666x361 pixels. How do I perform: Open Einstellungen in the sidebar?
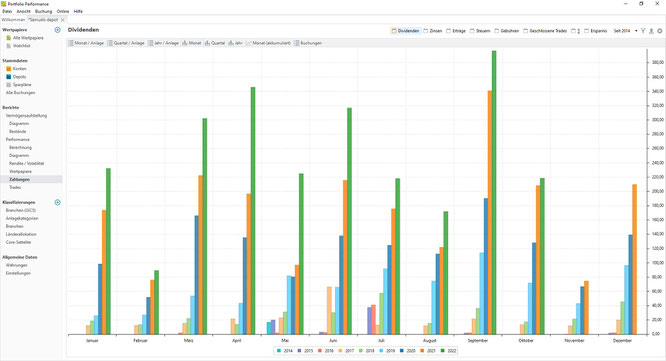tap(18, 273)
